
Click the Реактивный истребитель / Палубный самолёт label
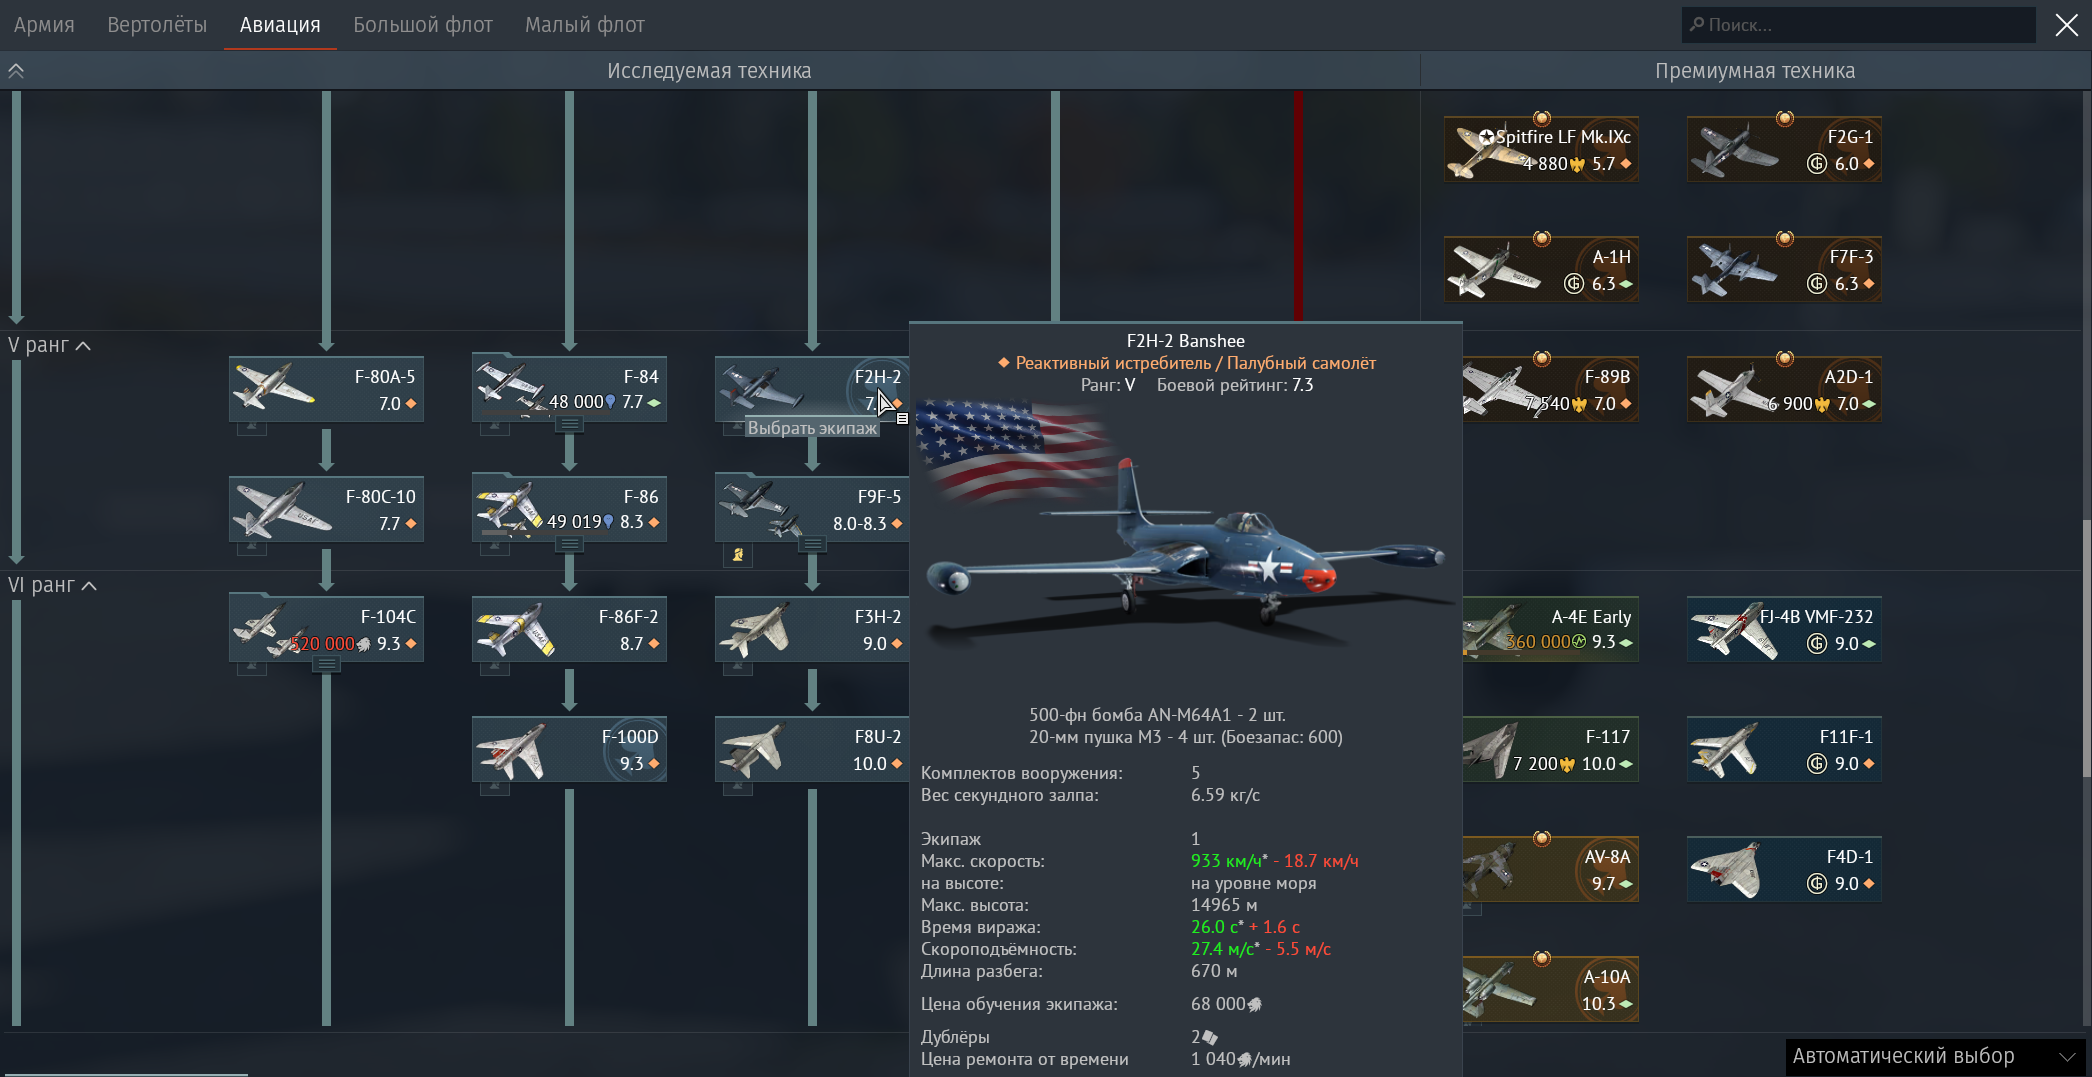point(1195,363)
